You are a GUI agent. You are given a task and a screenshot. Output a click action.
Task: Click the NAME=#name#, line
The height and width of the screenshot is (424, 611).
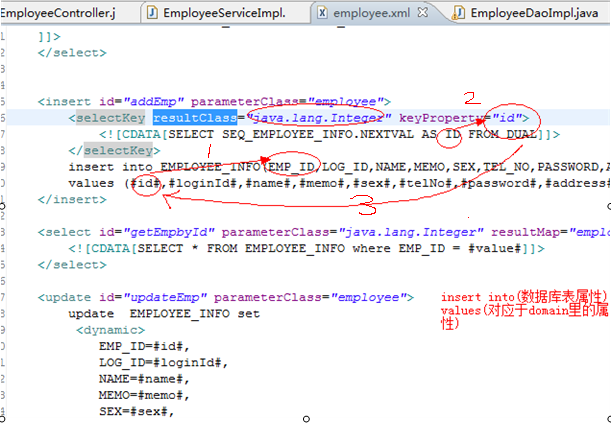tap(144, 379)
